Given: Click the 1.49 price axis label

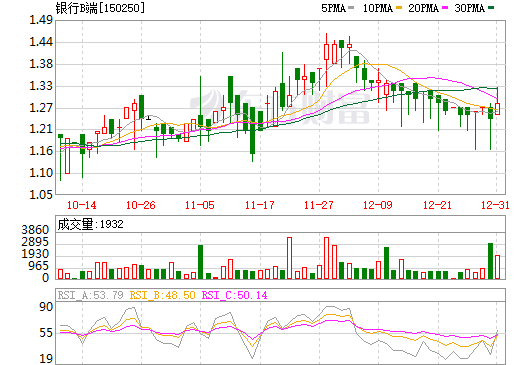Looking at the screenshot, I should tap(41, 20).
